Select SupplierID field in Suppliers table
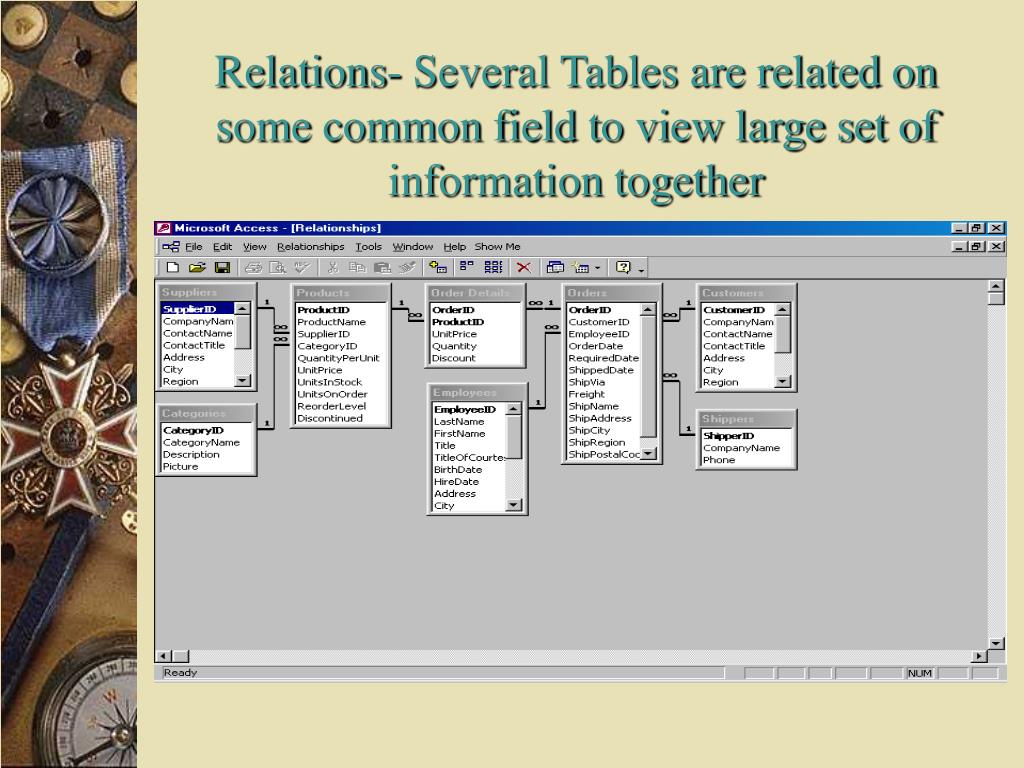The height and width of the screenshot is (768, 1024). (197, 309)
